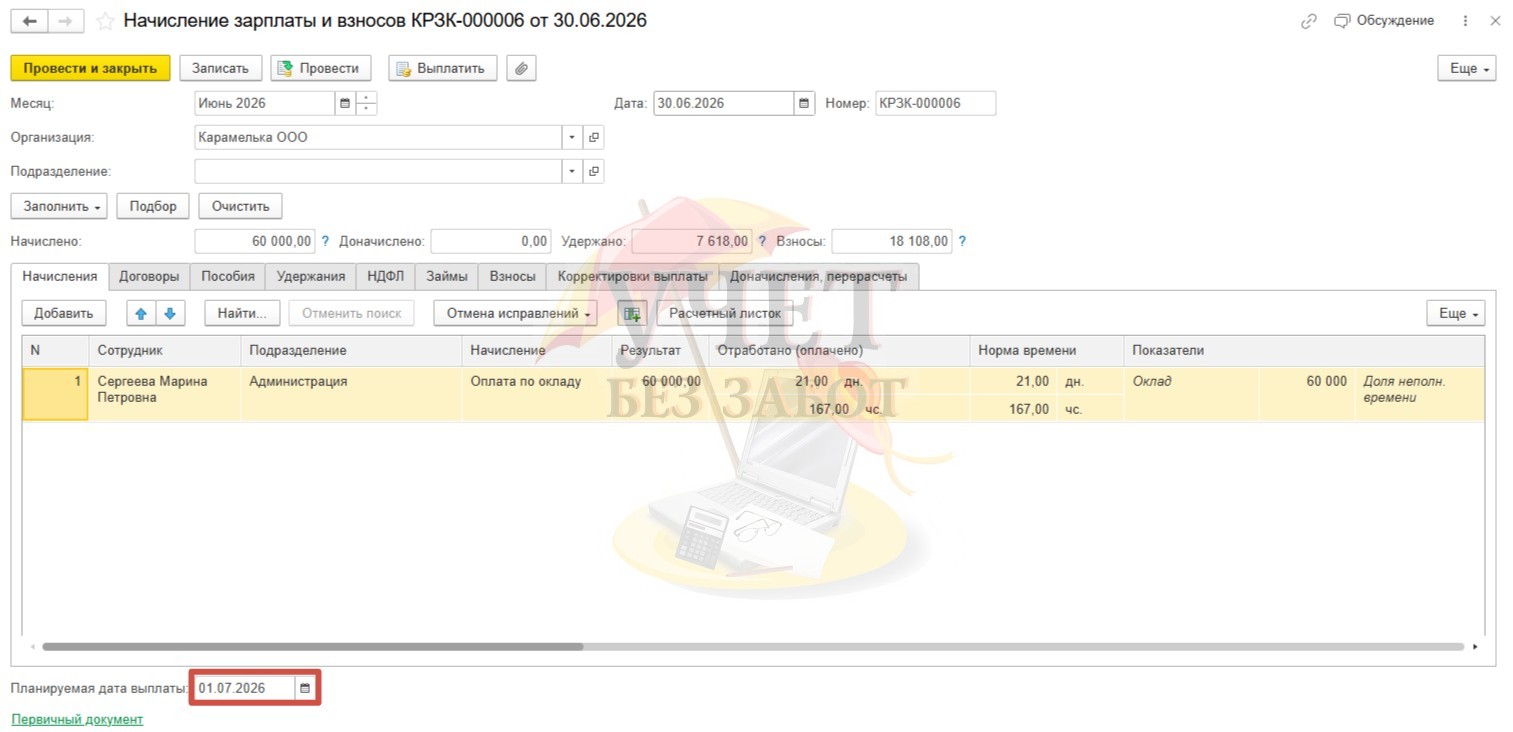Move row up with blue arrow
The height and width of the screenshot is (732, 1513).
coord(141,313)
